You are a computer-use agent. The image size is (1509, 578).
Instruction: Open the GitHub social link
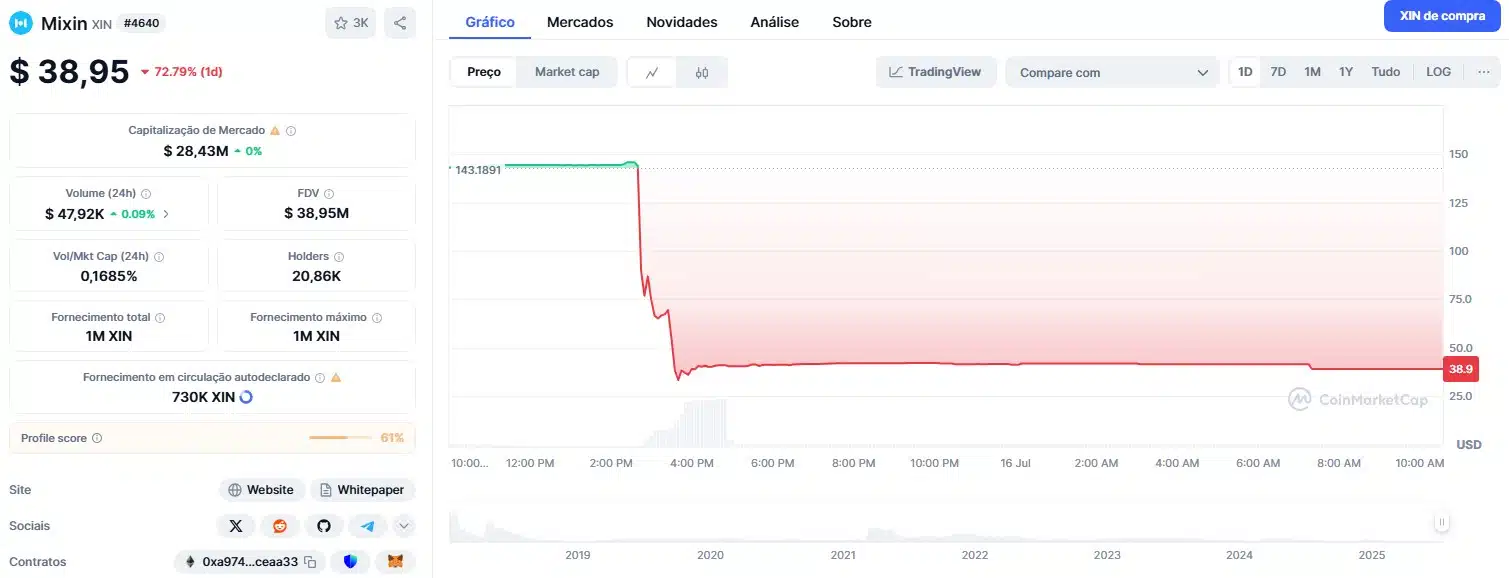324,526
